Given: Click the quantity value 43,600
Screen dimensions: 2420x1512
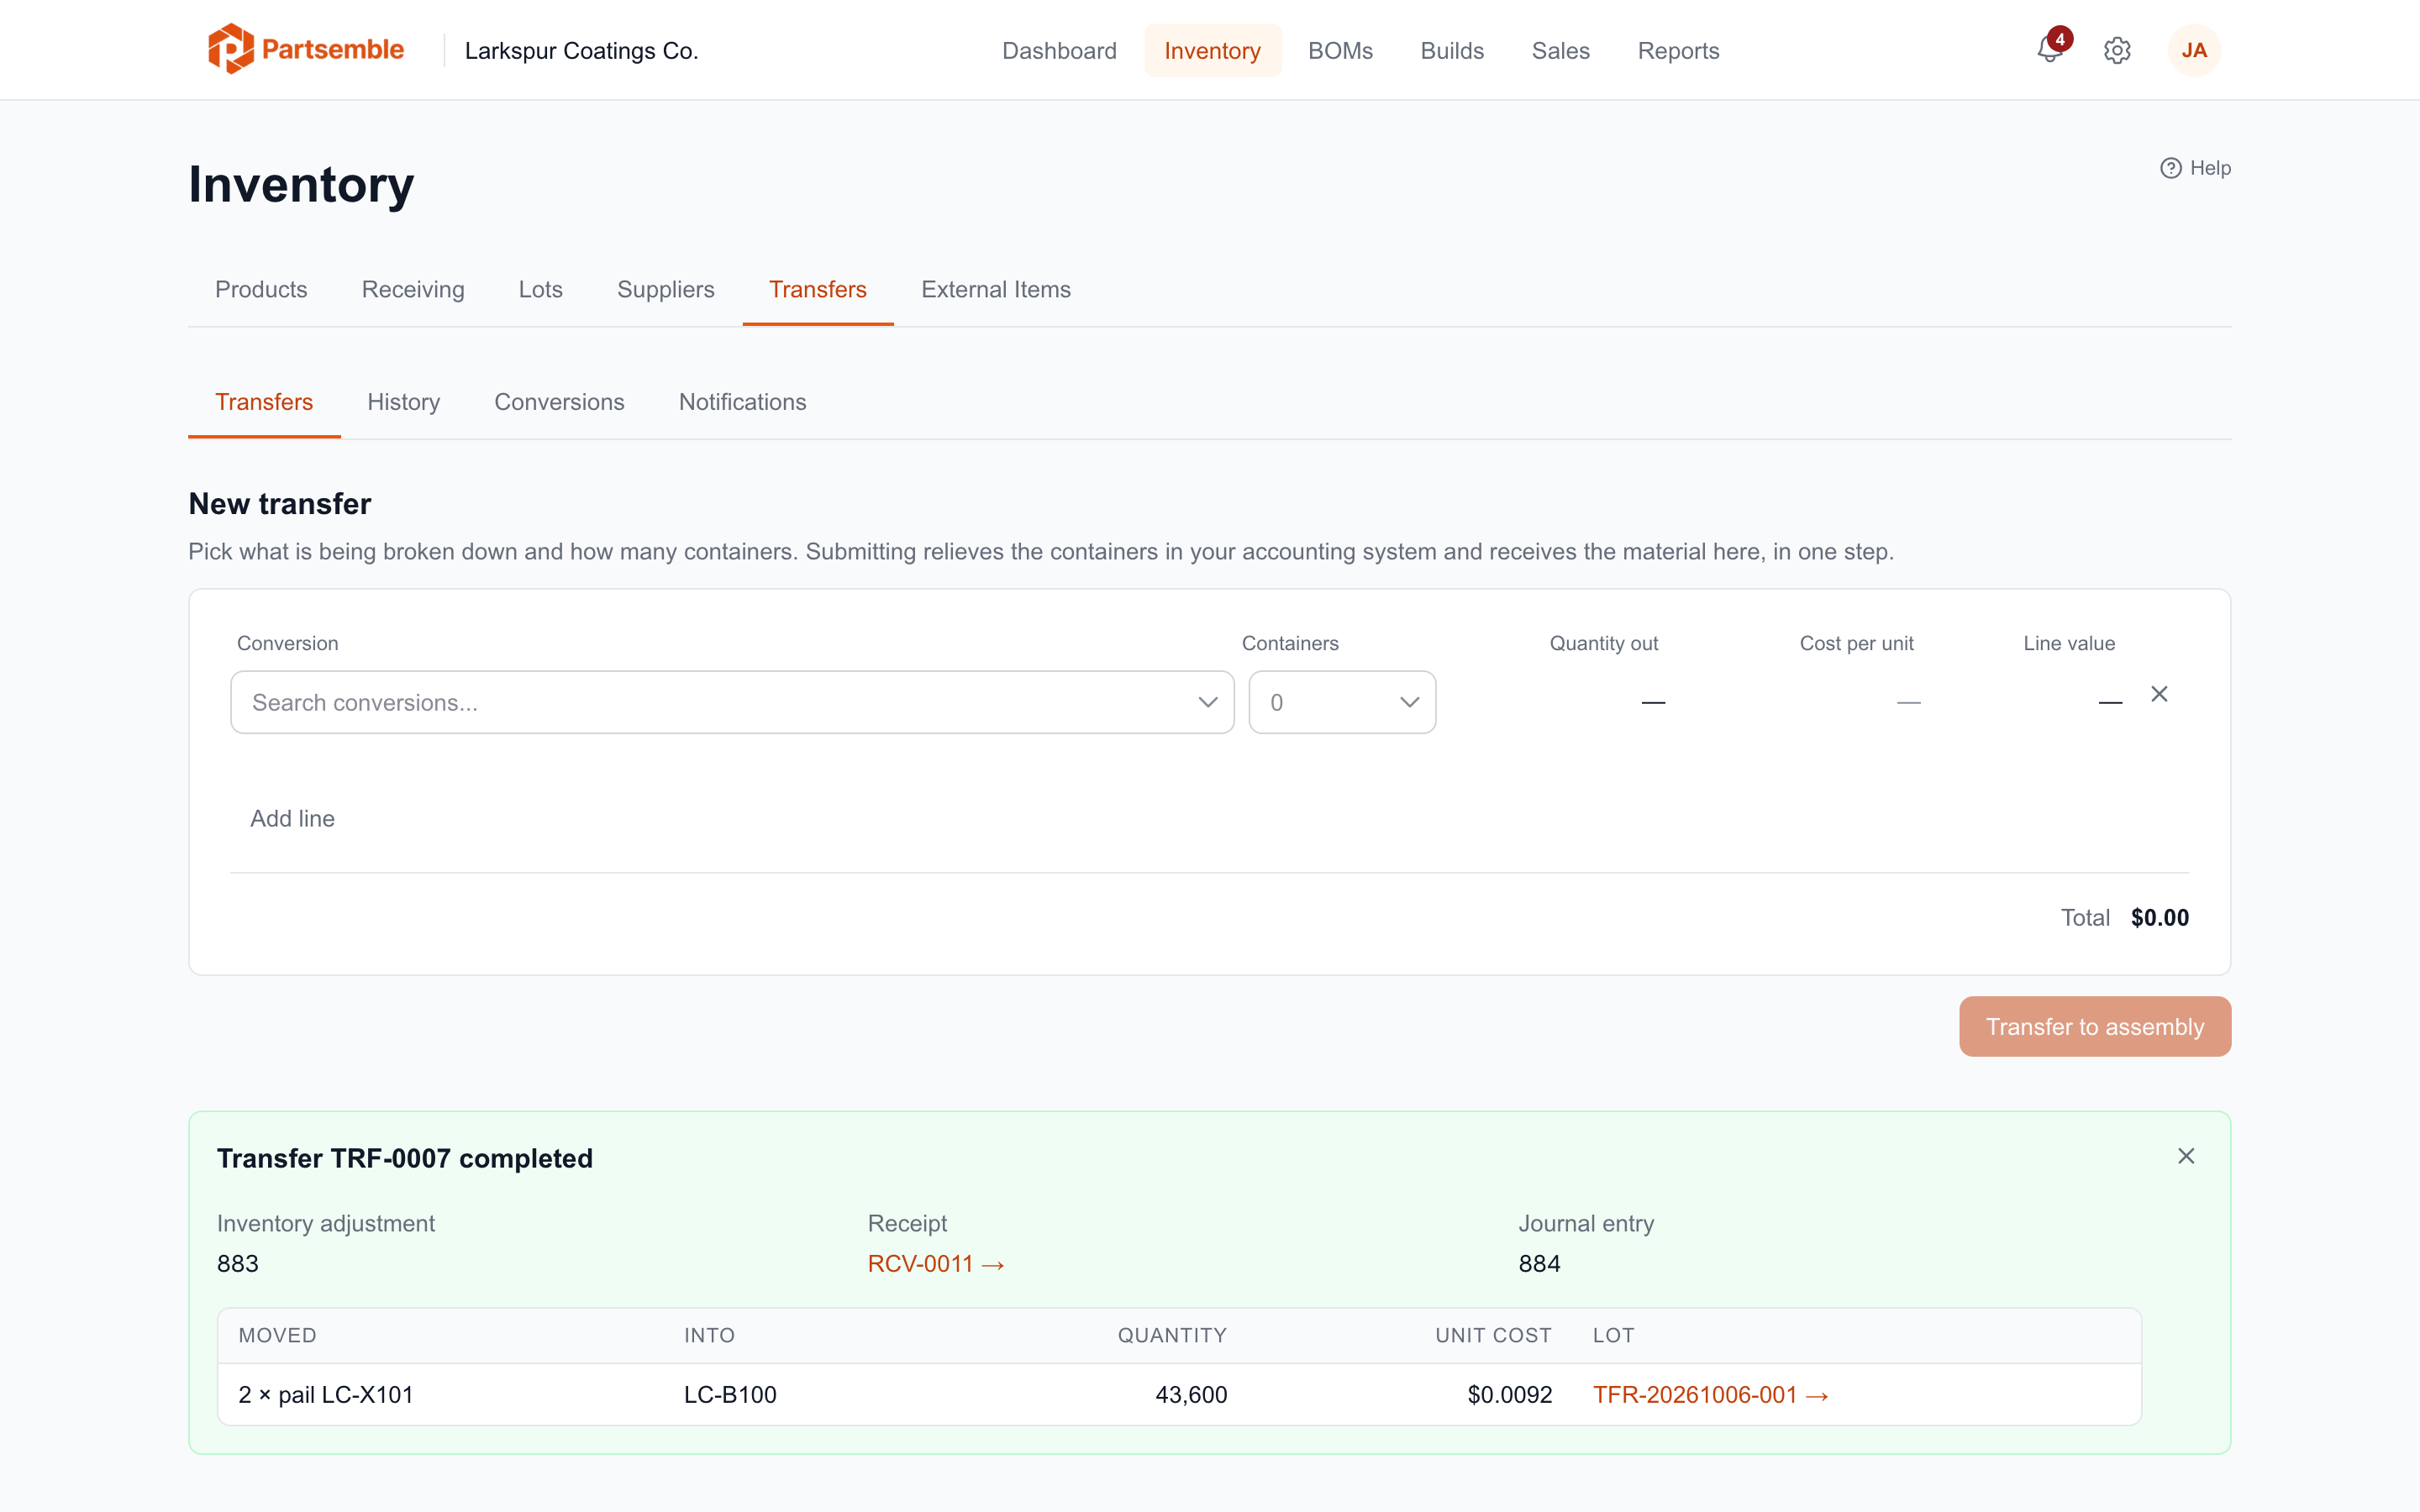Looking at the screenshot, I should tap(1190, 1394).
